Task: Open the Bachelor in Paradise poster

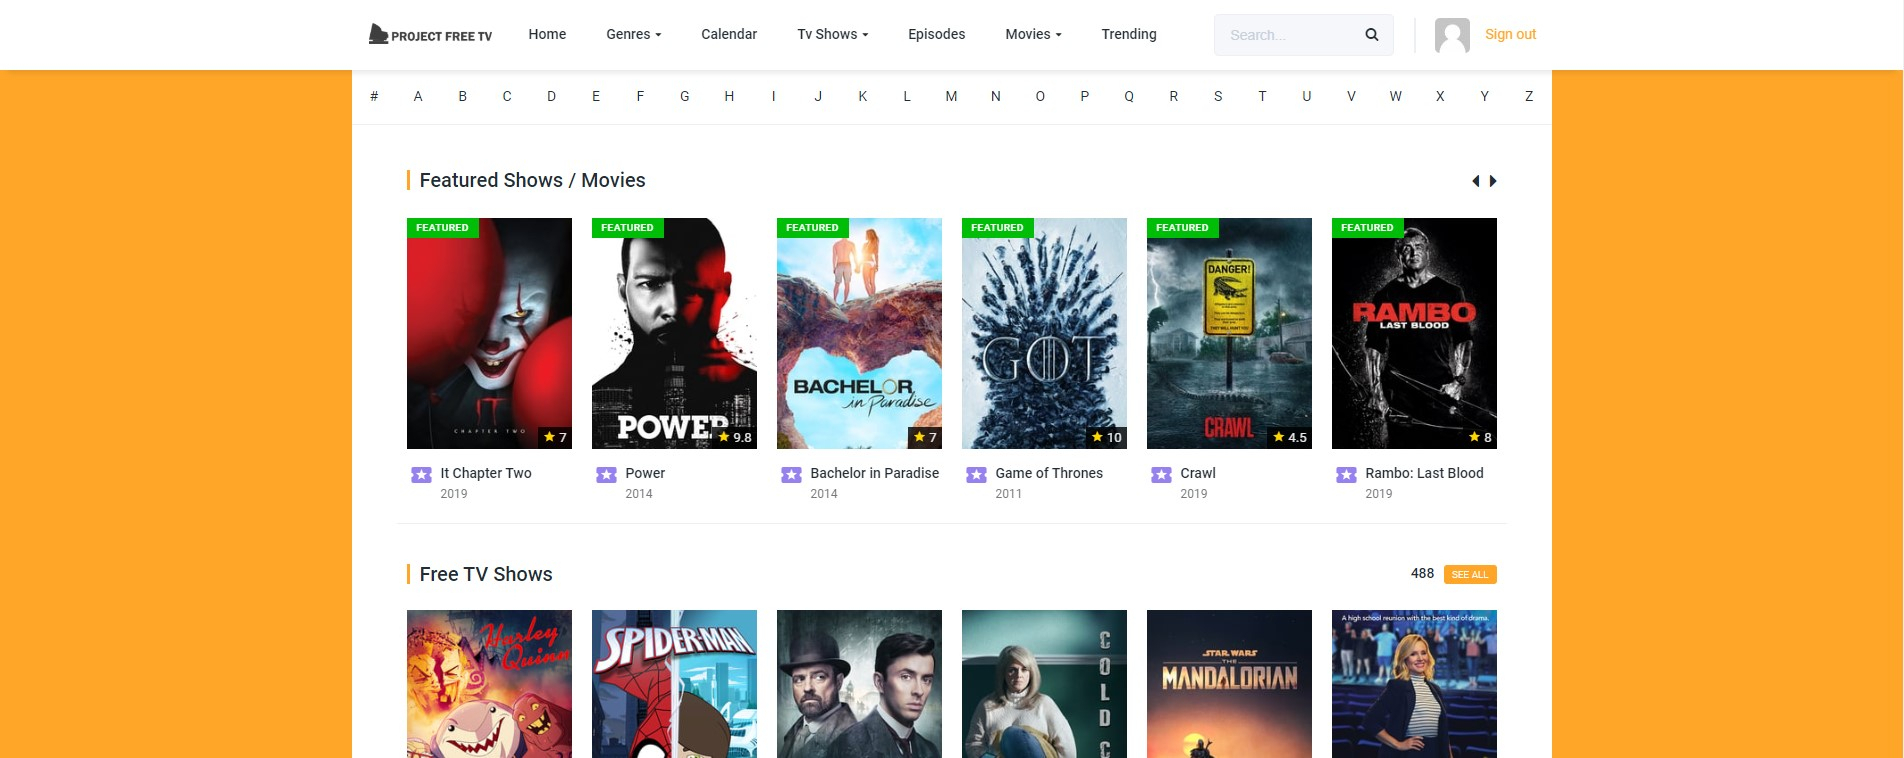Action: [859, 333]
